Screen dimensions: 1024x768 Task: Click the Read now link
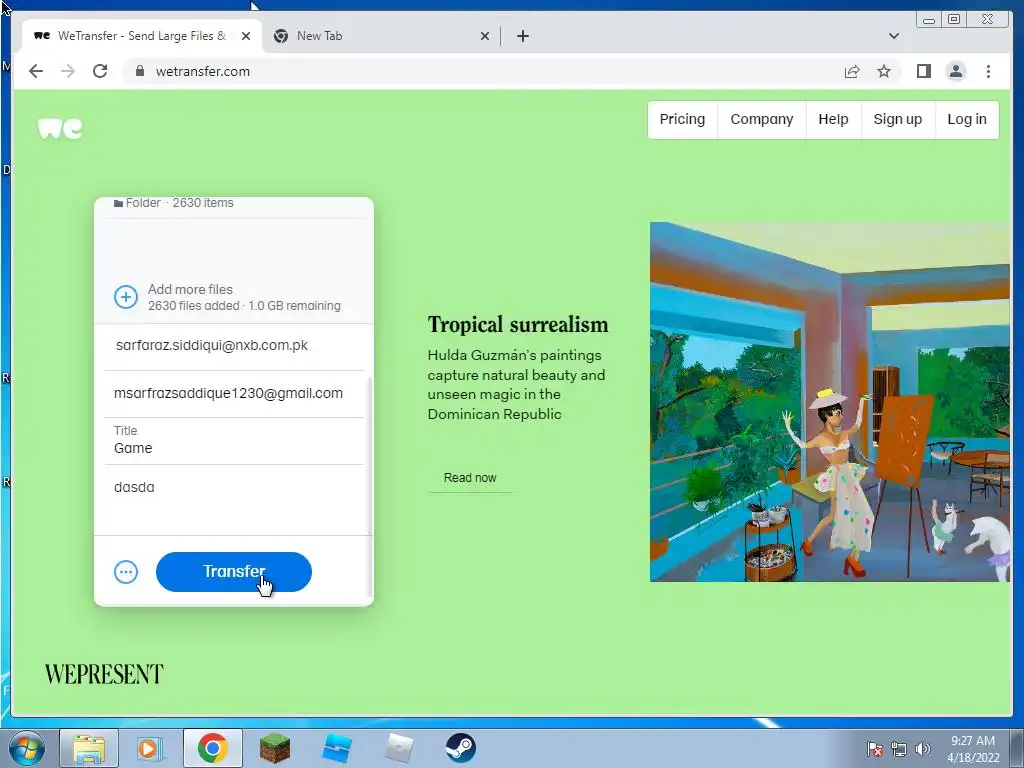coord(470,477)
